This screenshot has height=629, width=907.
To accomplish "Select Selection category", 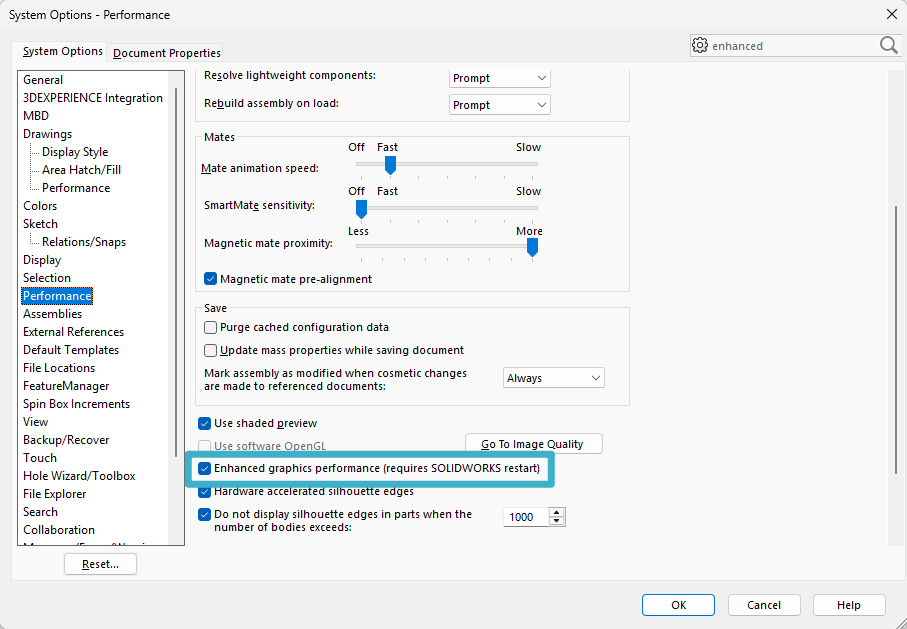I will coord(47,278).
